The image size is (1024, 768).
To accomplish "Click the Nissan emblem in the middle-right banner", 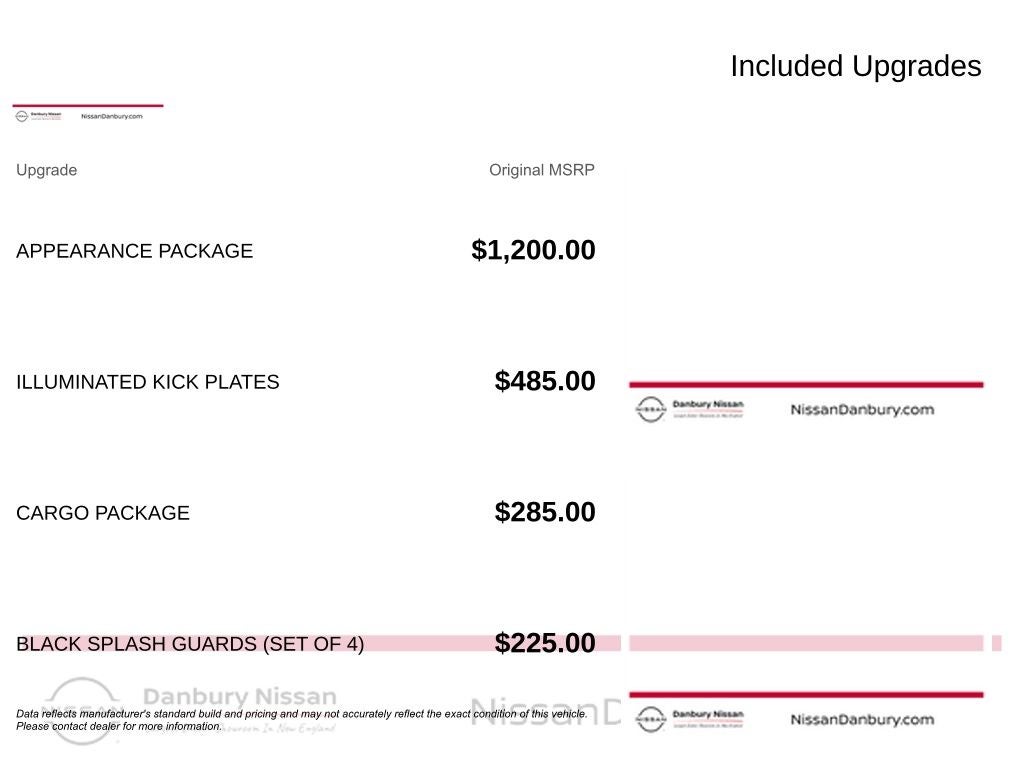I will coord(650,409).
